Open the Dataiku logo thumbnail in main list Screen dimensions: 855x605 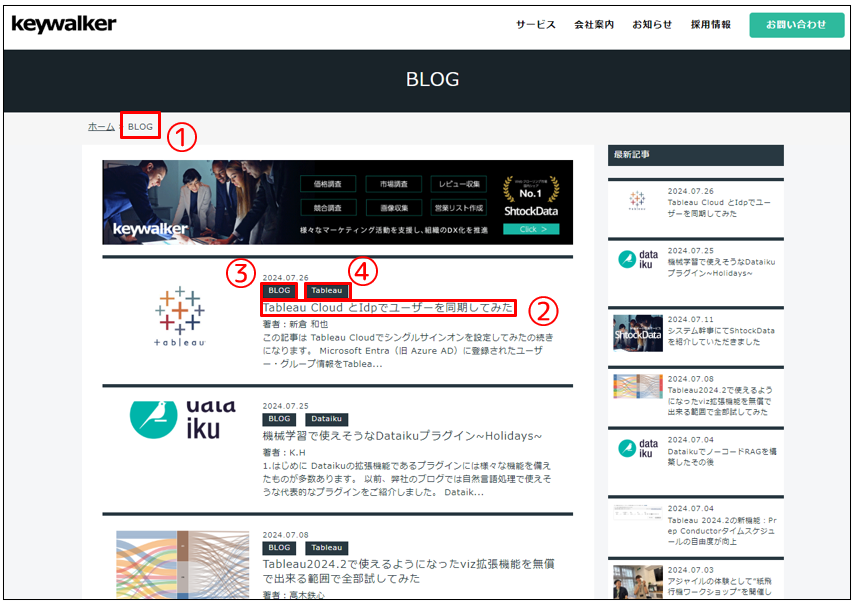coord(183,420)
